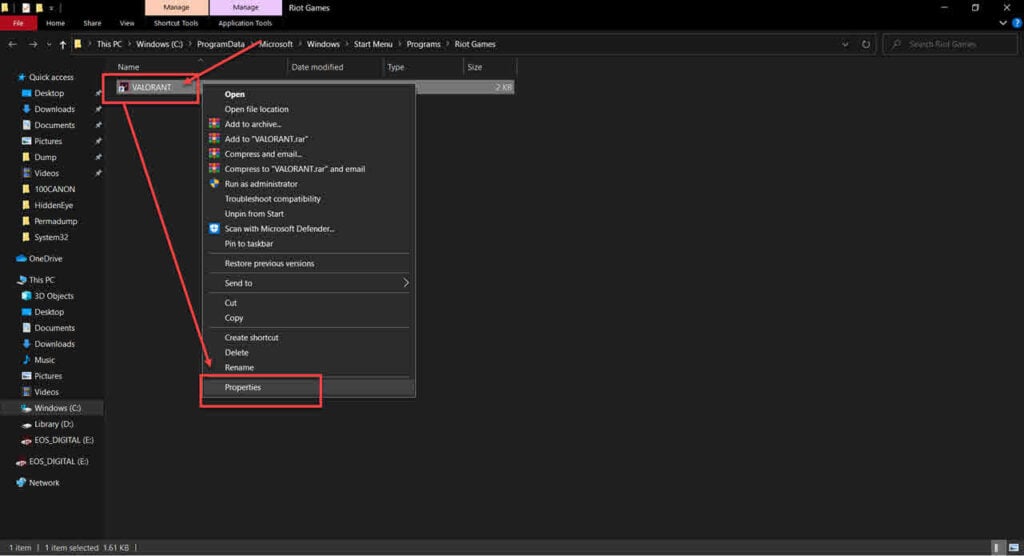This screenshot has width=1024, height=556.
Task: Choose Pin to taskbar
Action: pos(249,244)
